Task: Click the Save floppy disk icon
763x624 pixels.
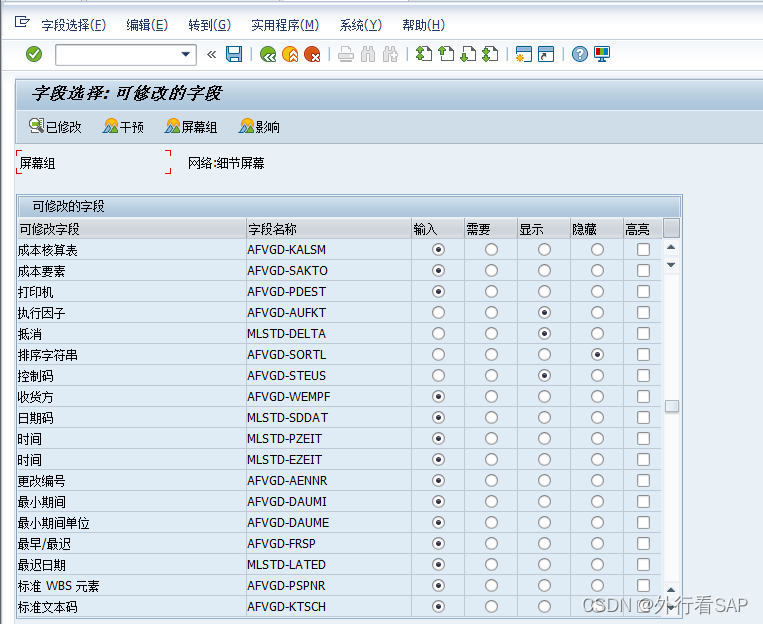Action: [234, 54]
